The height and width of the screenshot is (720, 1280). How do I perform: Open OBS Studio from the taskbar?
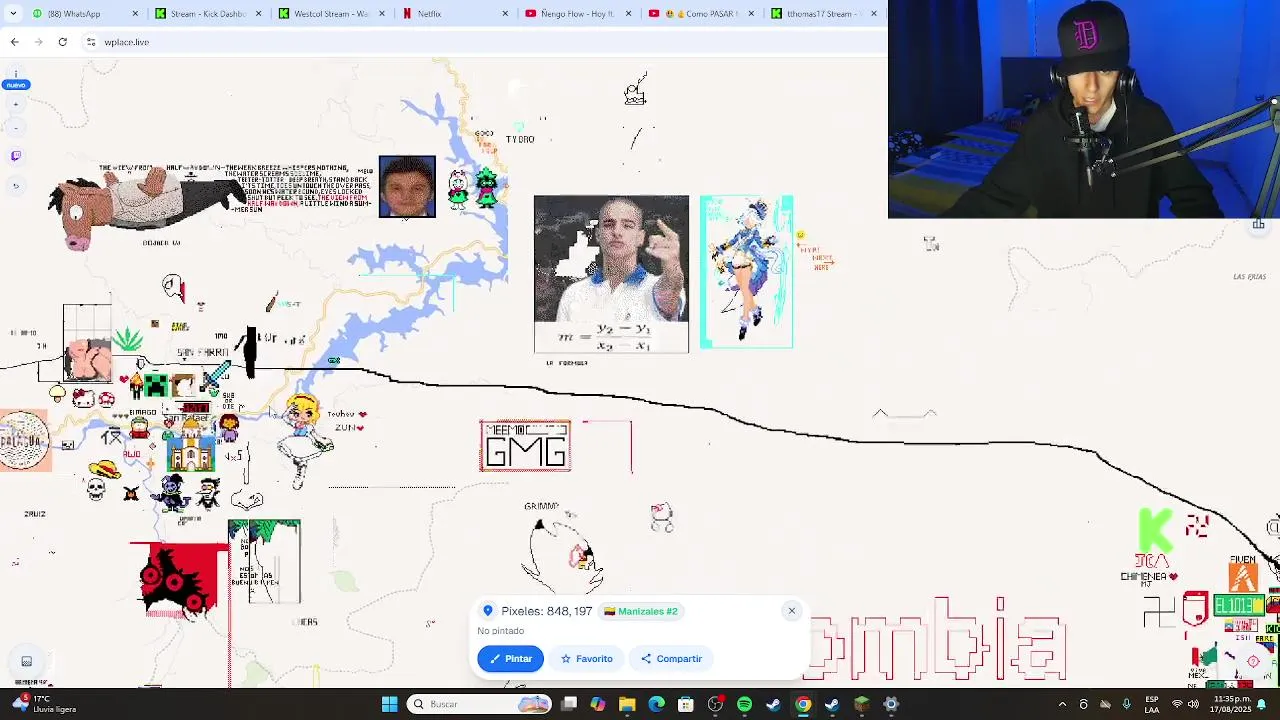715,704
